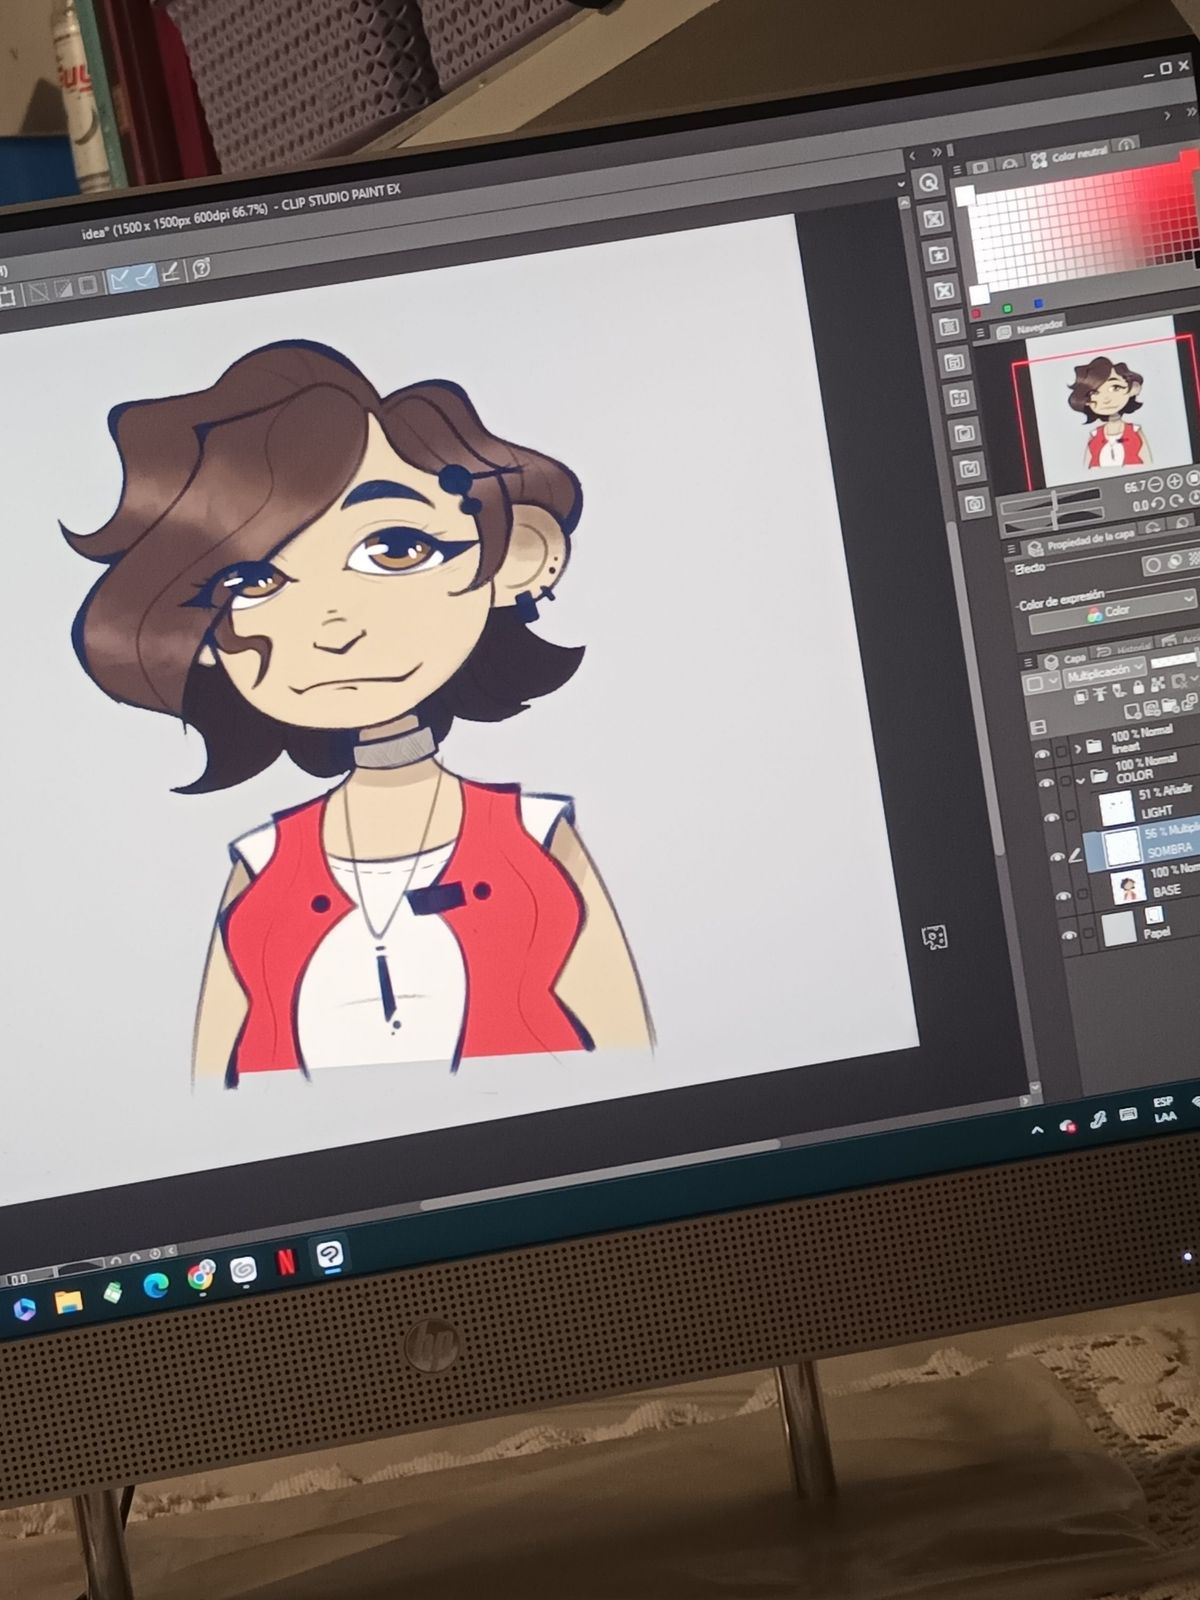Toggle the snap to special ruler icon
The image size is (1200, 1600).
[145, 274]
